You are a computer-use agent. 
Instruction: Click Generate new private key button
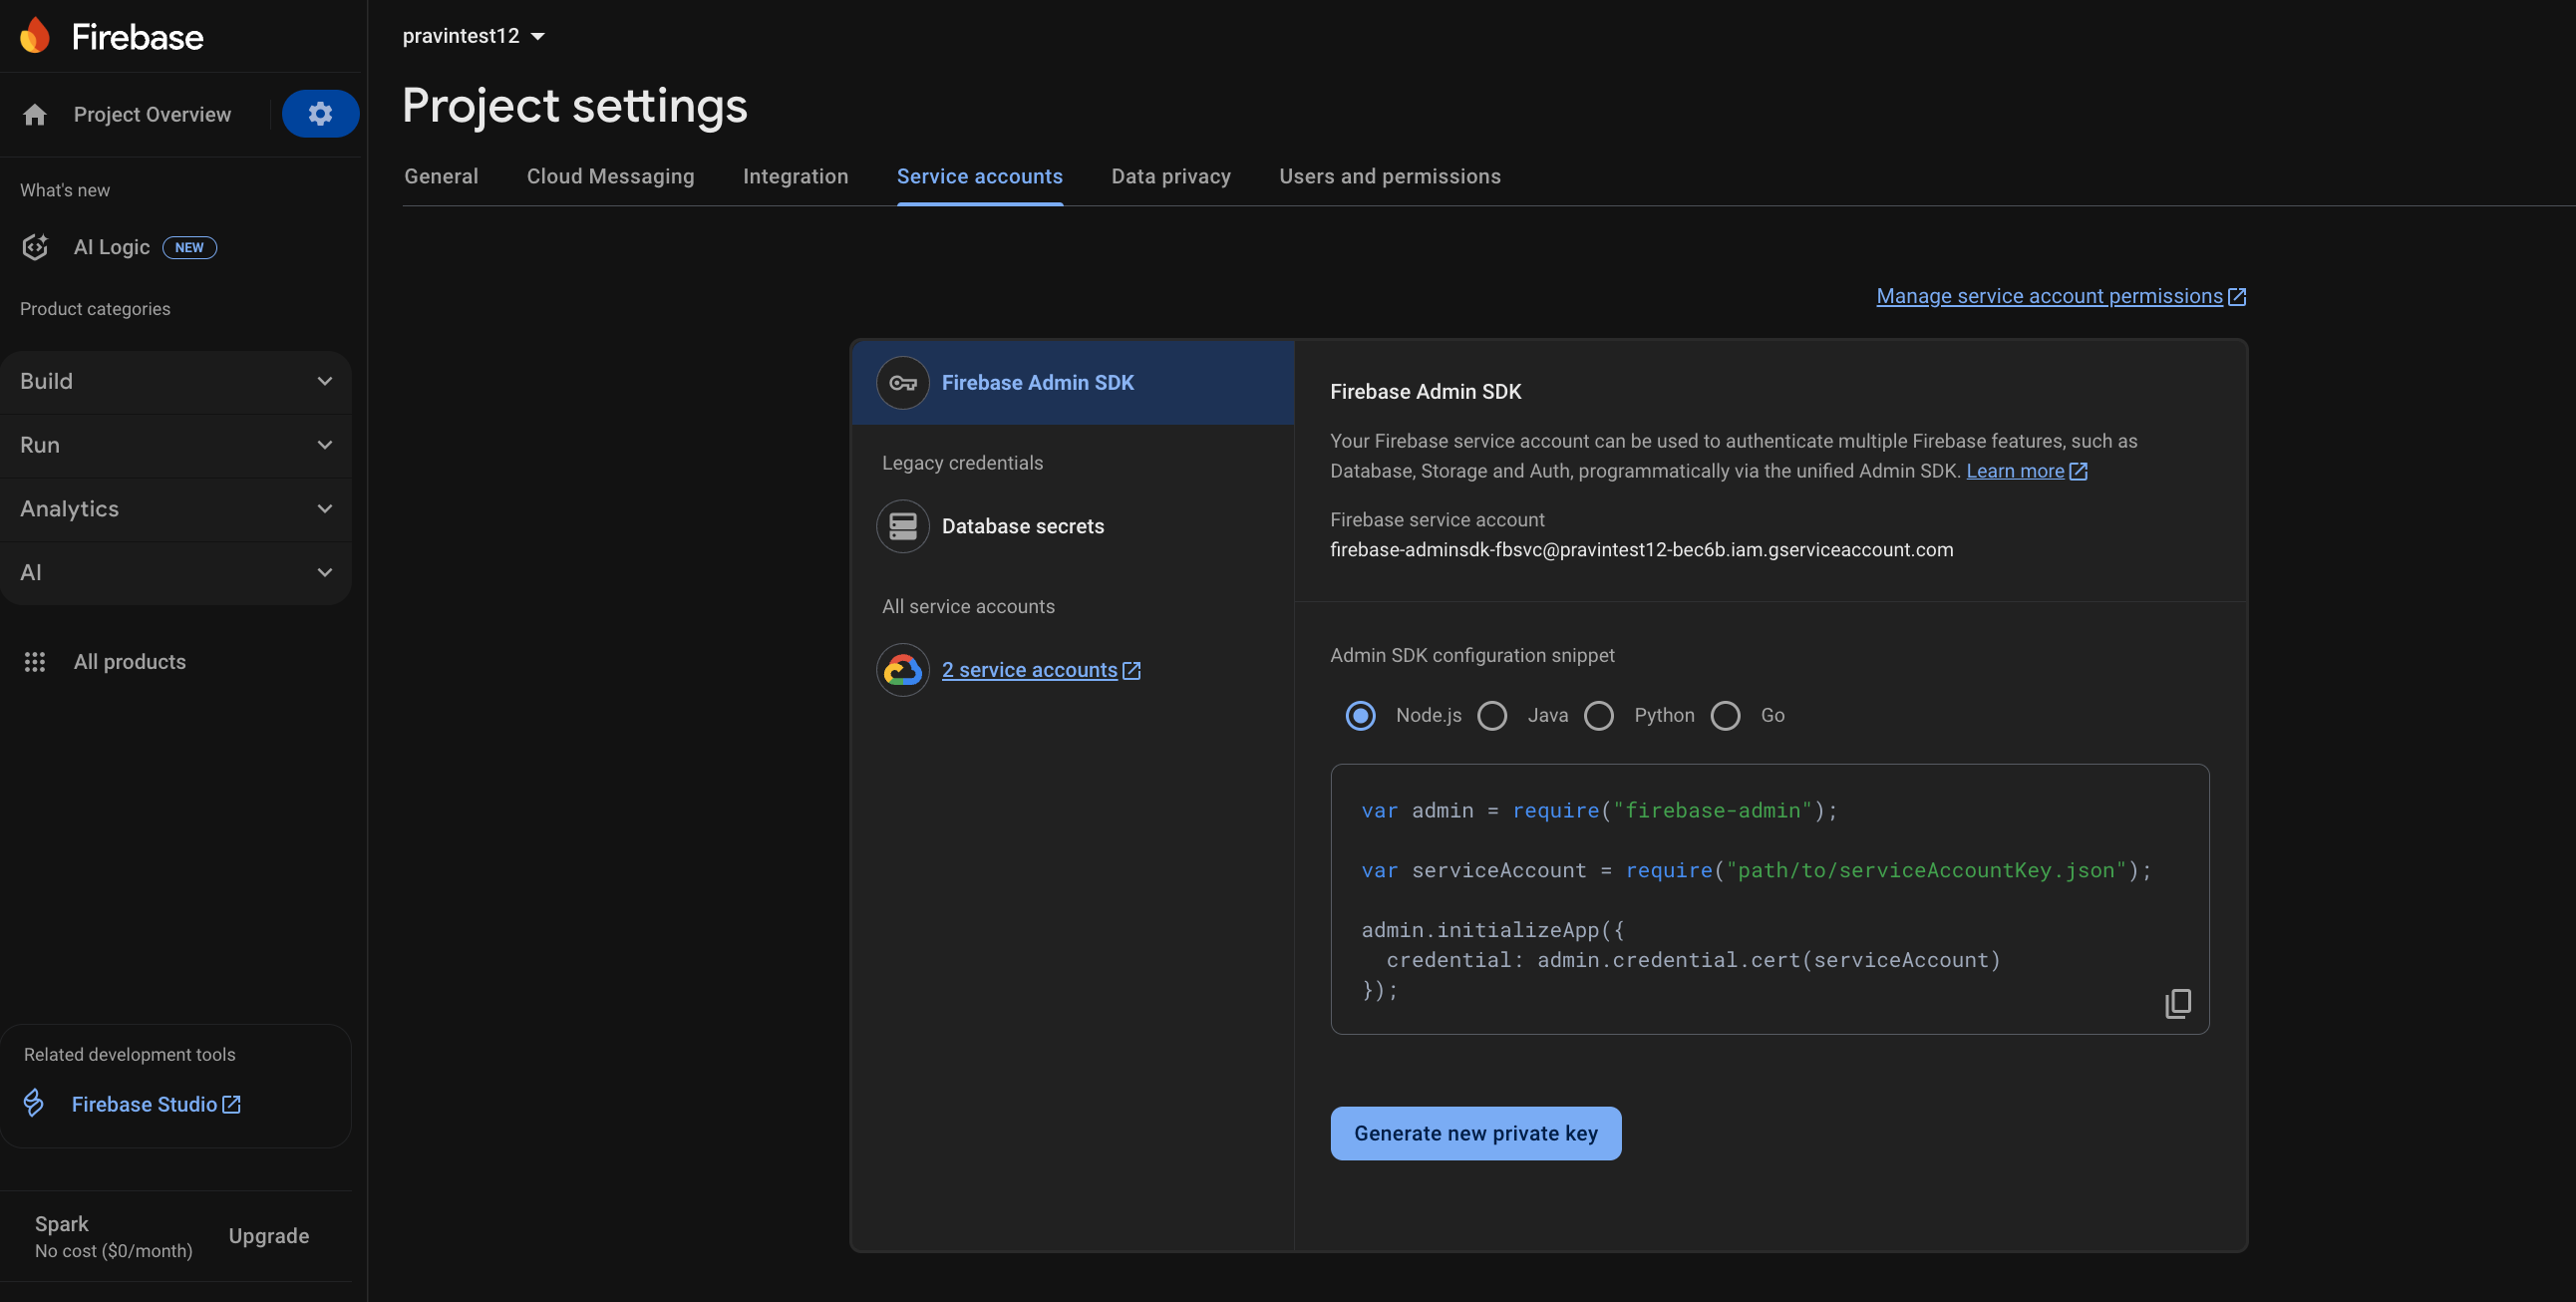coord(1475,1133)
